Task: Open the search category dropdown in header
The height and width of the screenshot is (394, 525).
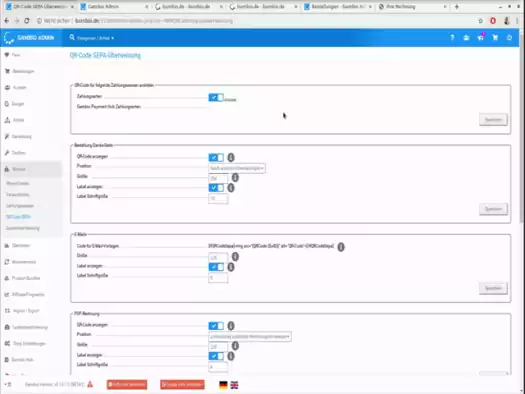Action: pyautogui.click(x=95, y=38)
